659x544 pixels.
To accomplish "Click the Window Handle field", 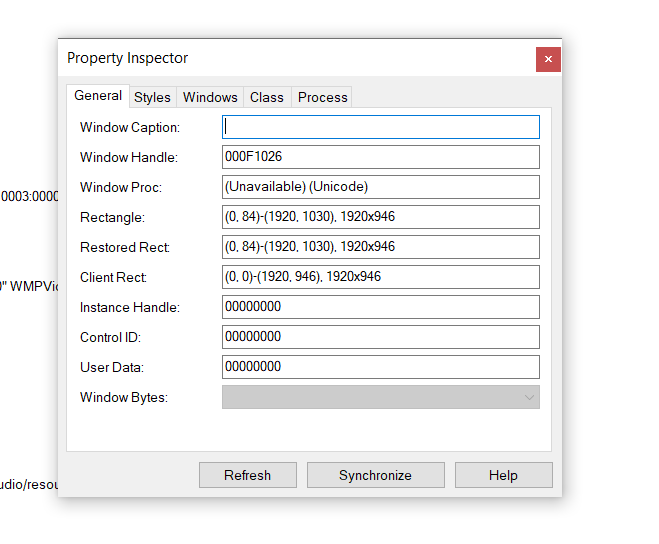I will click(x=380, y=157).
